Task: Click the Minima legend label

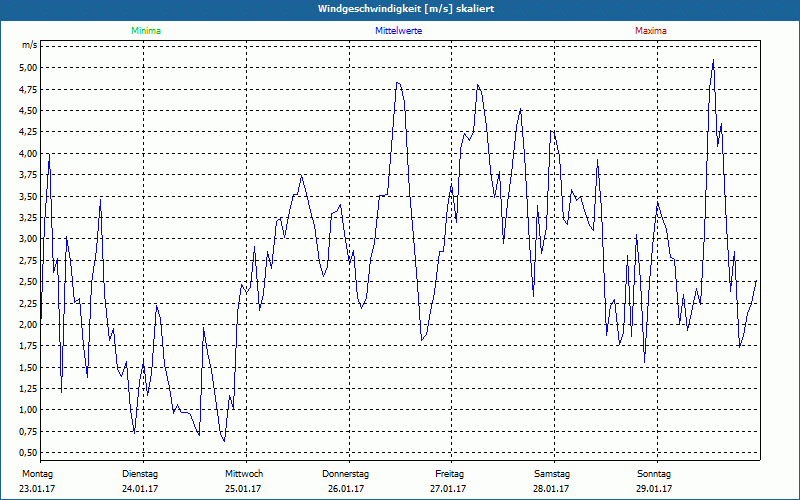Action: 146,31
